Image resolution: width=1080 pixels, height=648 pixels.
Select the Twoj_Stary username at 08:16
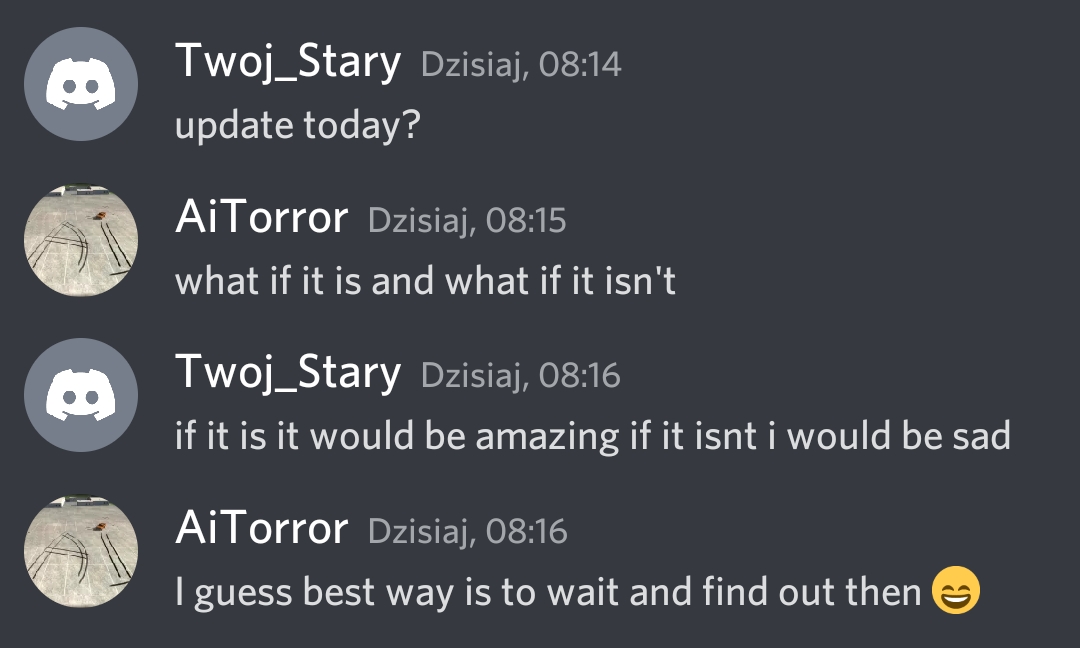[x=288, y=373]
